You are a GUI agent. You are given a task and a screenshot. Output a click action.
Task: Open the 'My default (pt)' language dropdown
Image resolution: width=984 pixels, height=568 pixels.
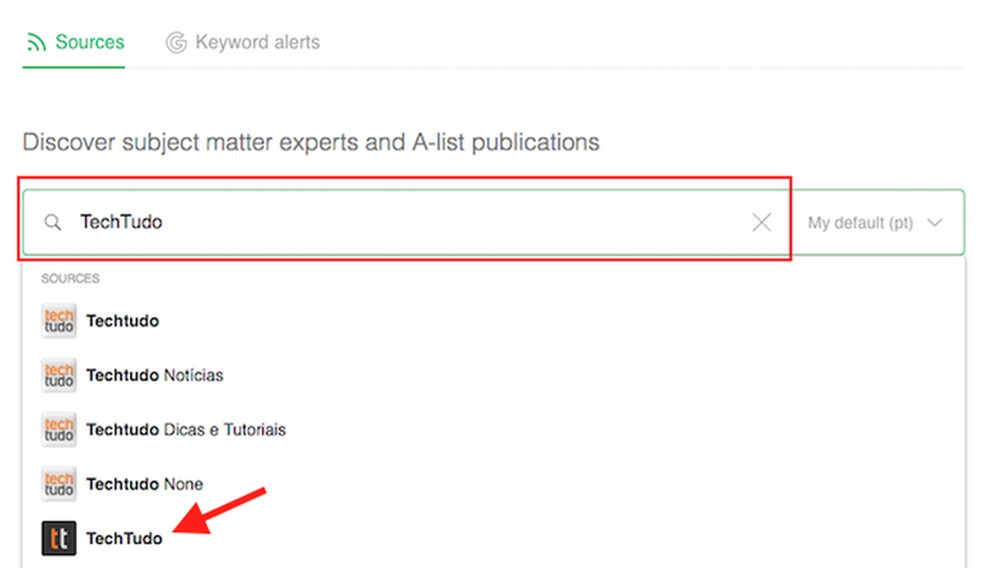860,223
